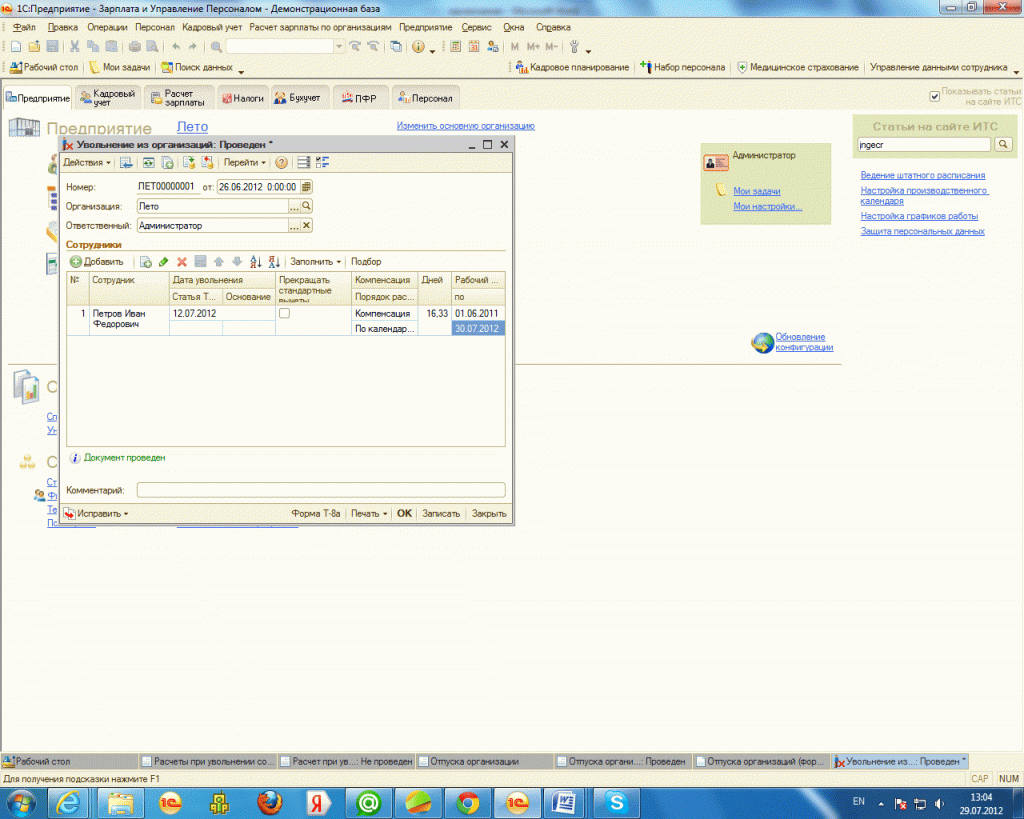
Task: Switch to the Налоги tab
Action: pos(243,98)
